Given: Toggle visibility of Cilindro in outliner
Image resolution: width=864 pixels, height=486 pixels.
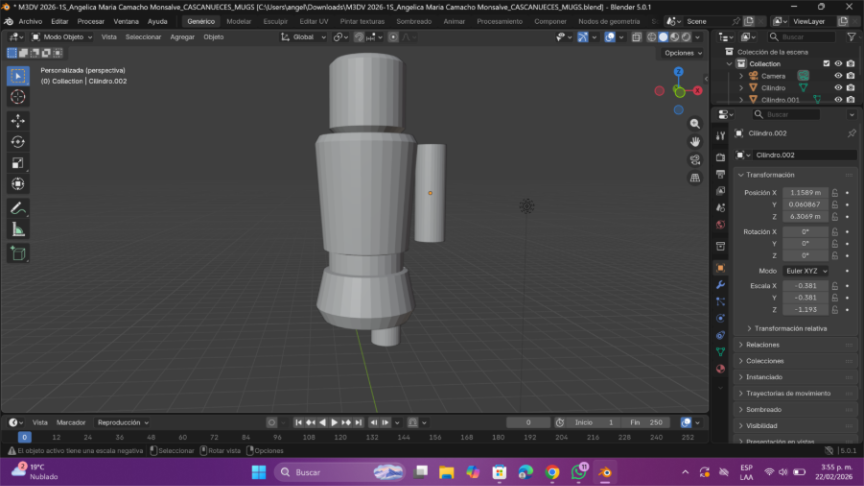Looking at the screenshot, I should (838, 88).
